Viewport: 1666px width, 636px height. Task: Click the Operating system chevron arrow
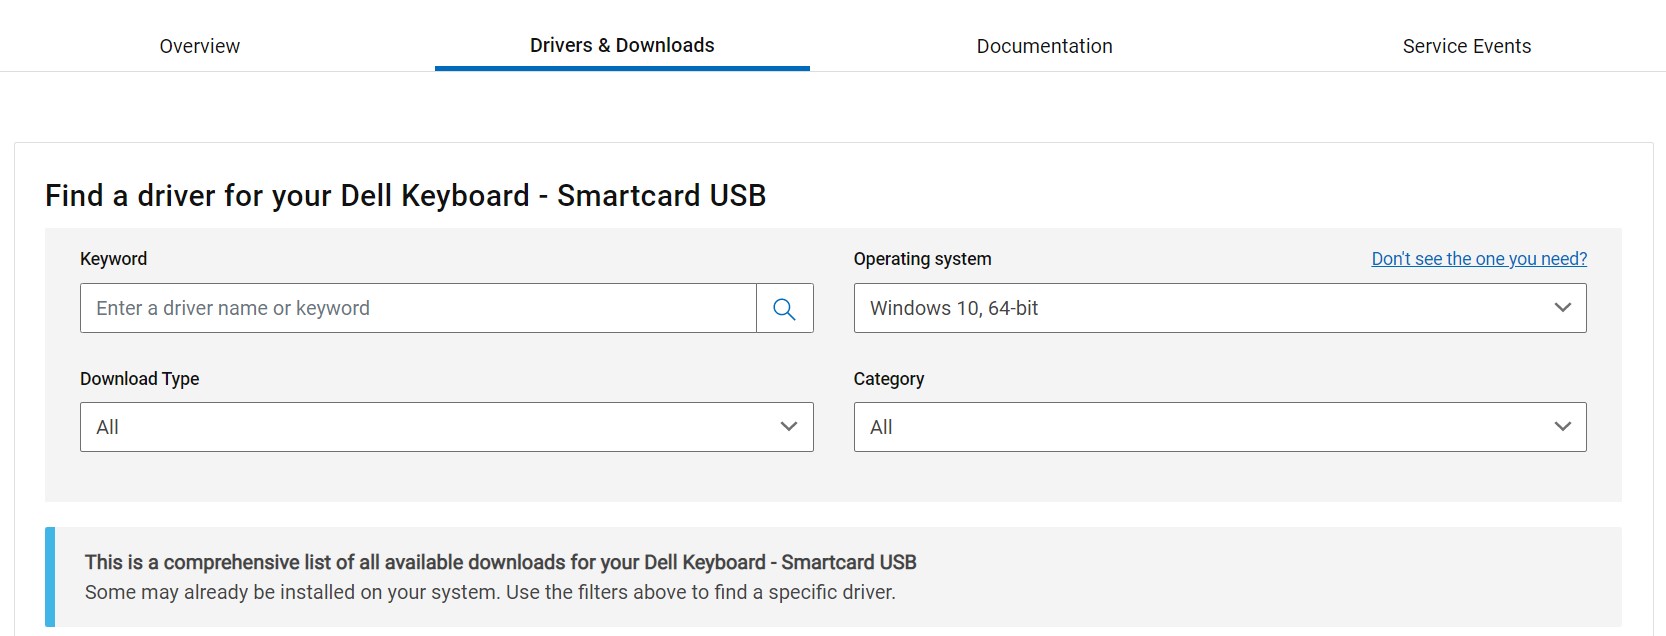pyautogui.click(x=1562, y=308)
